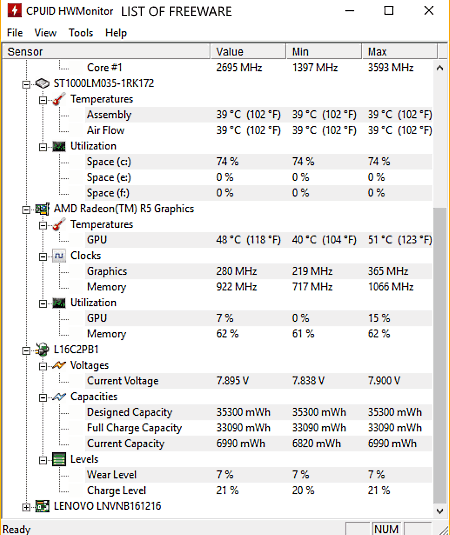Open the Tools menu
450x535 pixels.
point(81,33)
